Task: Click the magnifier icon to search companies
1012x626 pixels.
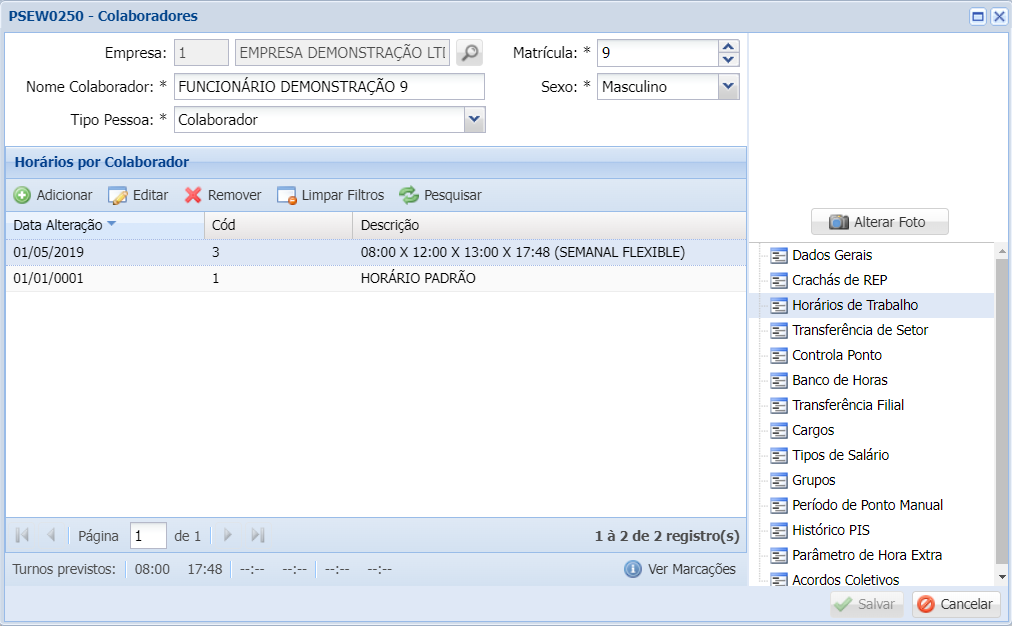Action: coord(469,54)
